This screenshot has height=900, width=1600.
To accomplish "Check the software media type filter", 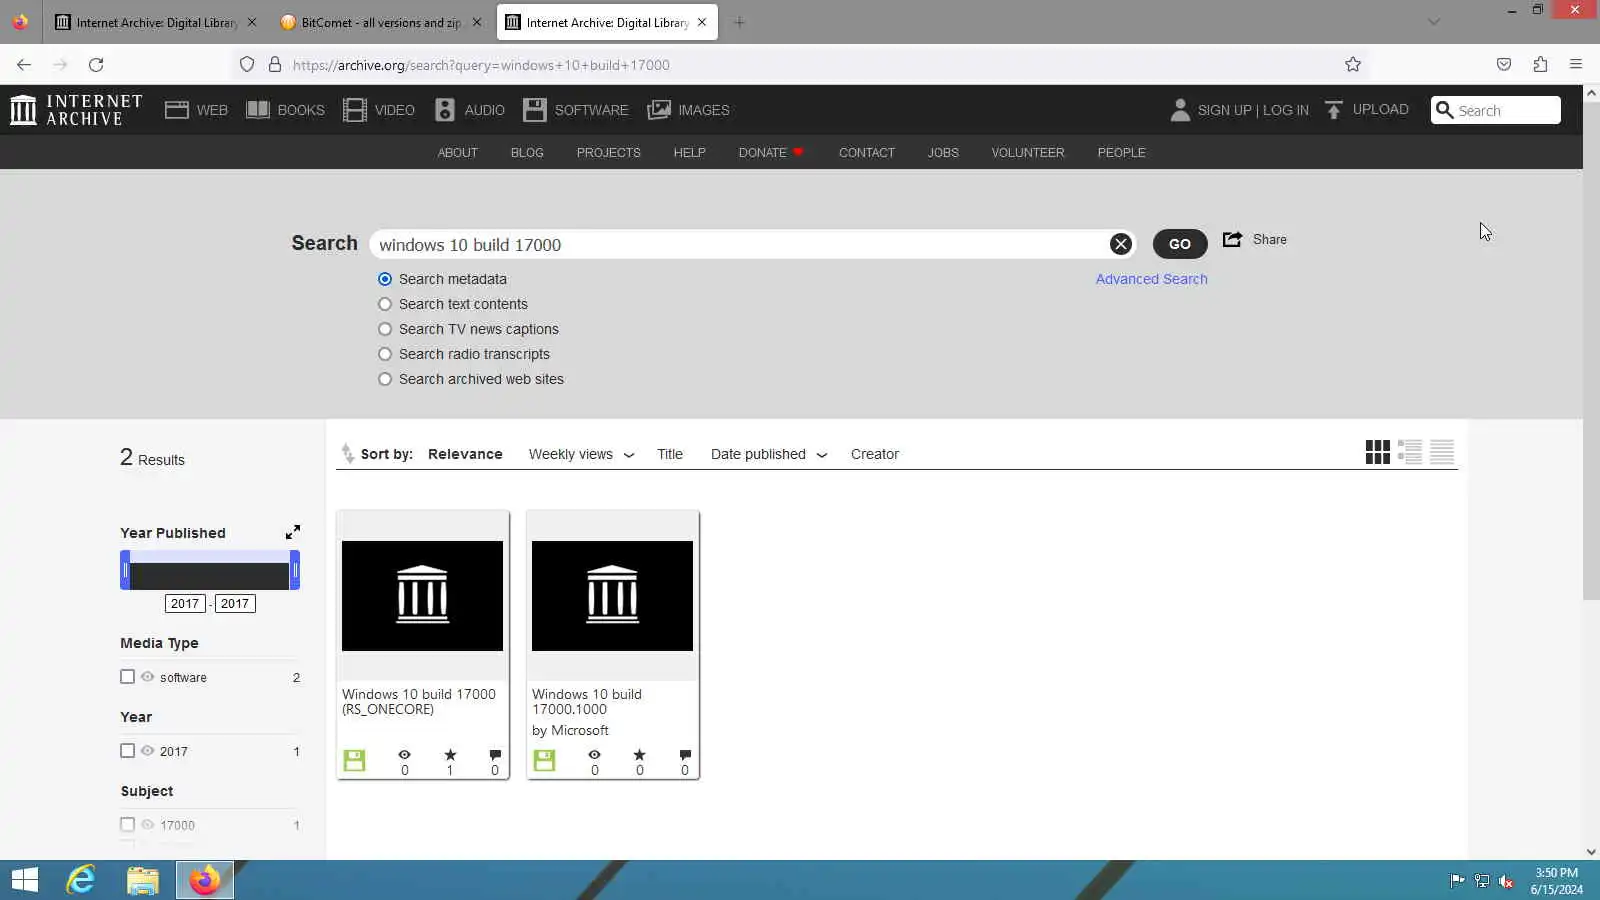I will (127, 677).
